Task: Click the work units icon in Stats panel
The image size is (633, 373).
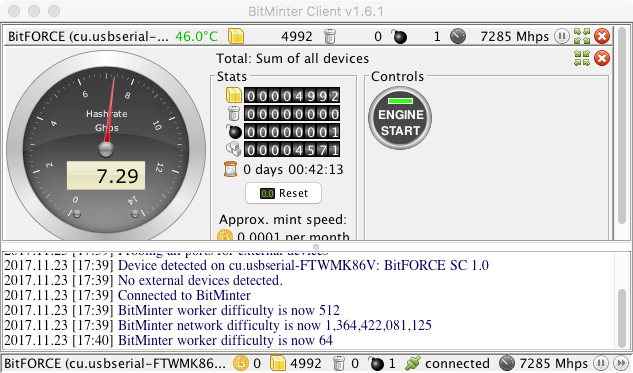Action: click(233, 149)
